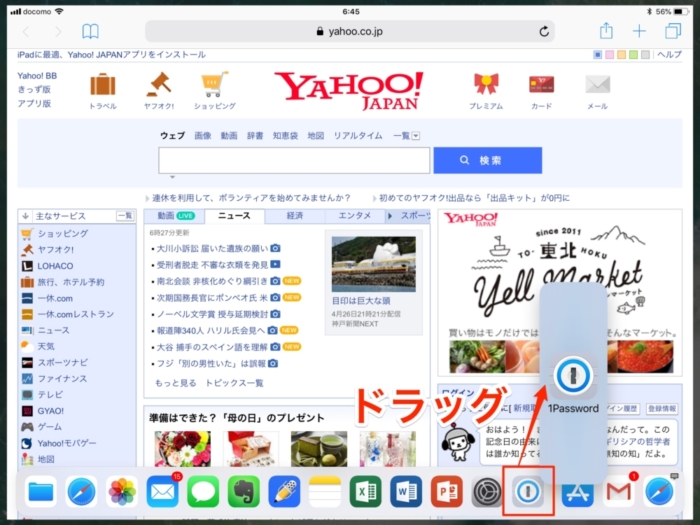Open Evernote in the dock

244,492
